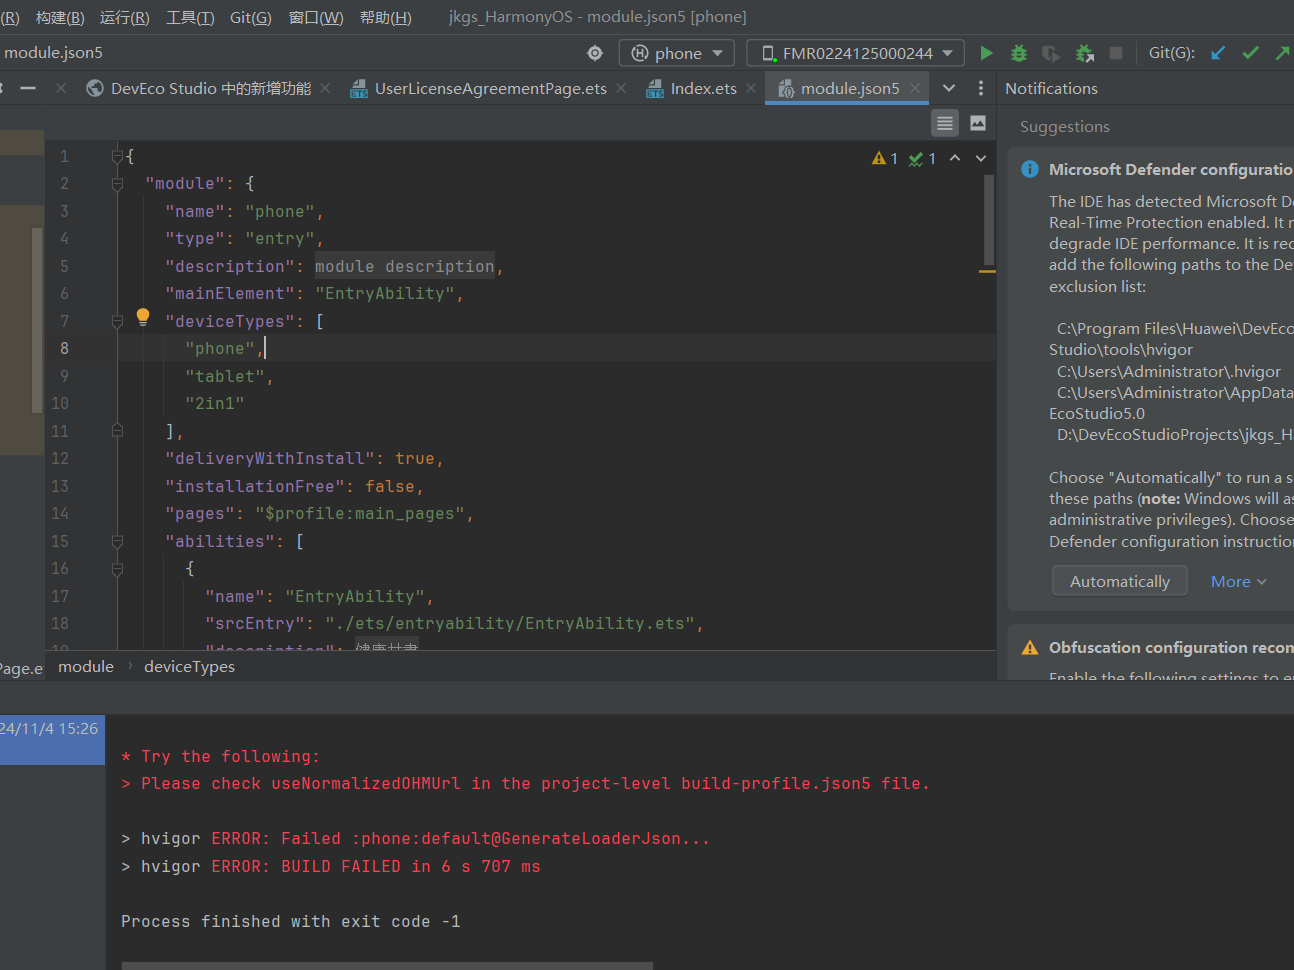This screenshot has height=970, width=1294.
Task: Start debugging with the green bug icon
Action: coord(1018,53)
